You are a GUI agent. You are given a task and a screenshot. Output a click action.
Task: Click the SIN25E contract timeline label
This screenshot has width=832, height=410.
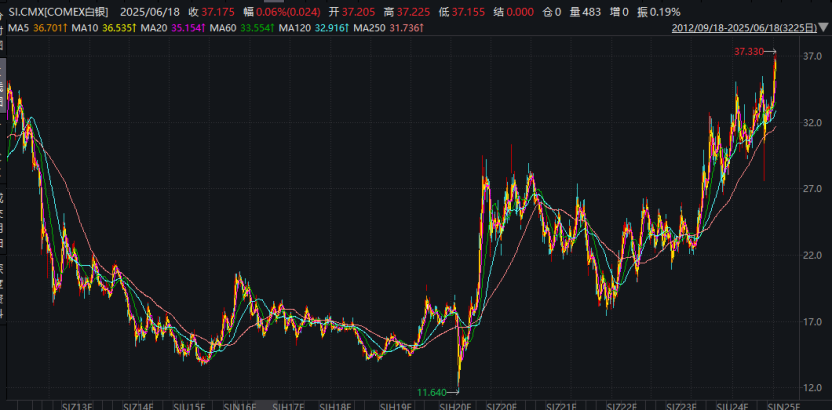click(x=782, y=407)
